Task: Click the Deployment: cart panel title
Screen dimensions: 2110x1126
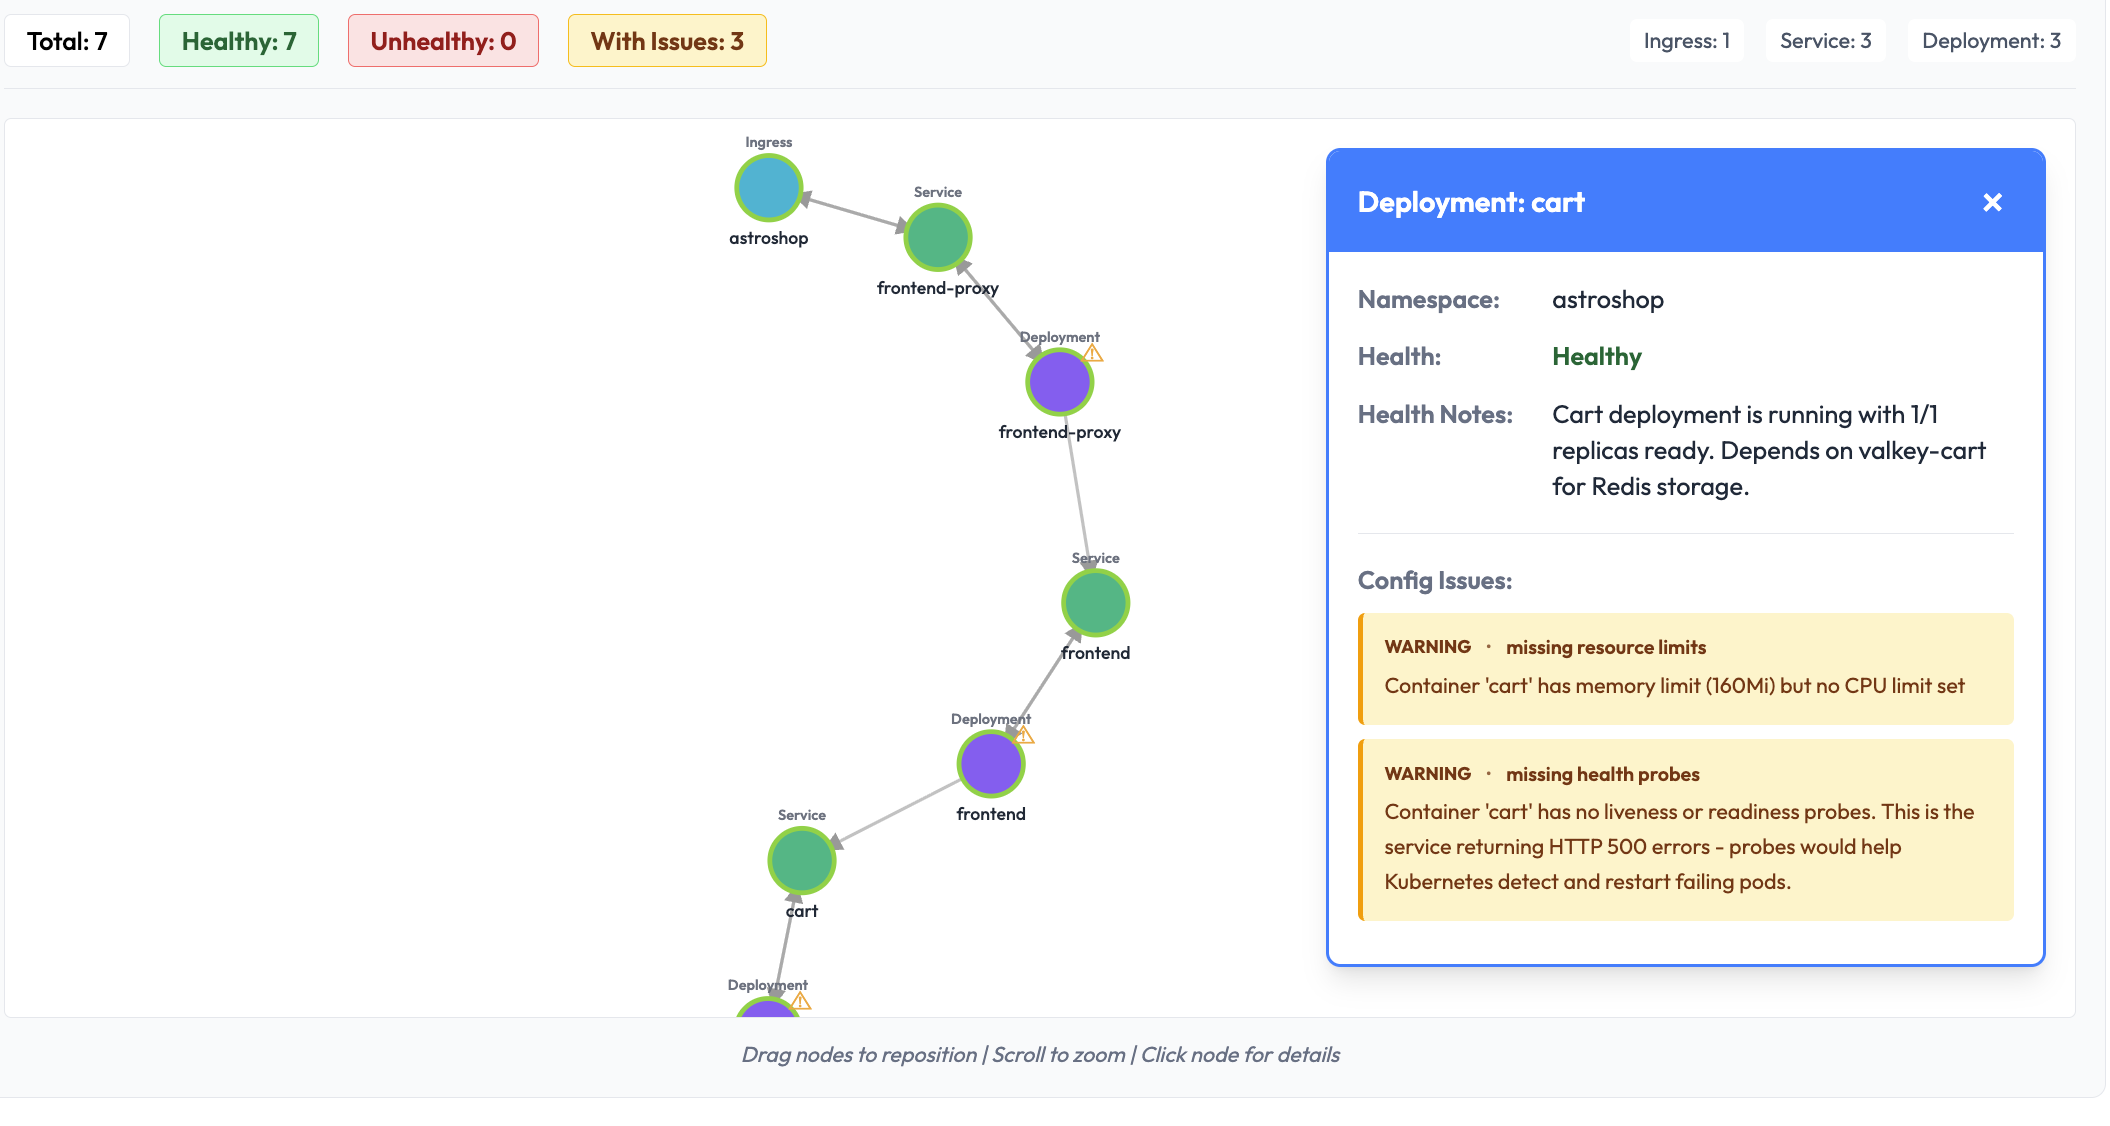Action: (1471, 202)
